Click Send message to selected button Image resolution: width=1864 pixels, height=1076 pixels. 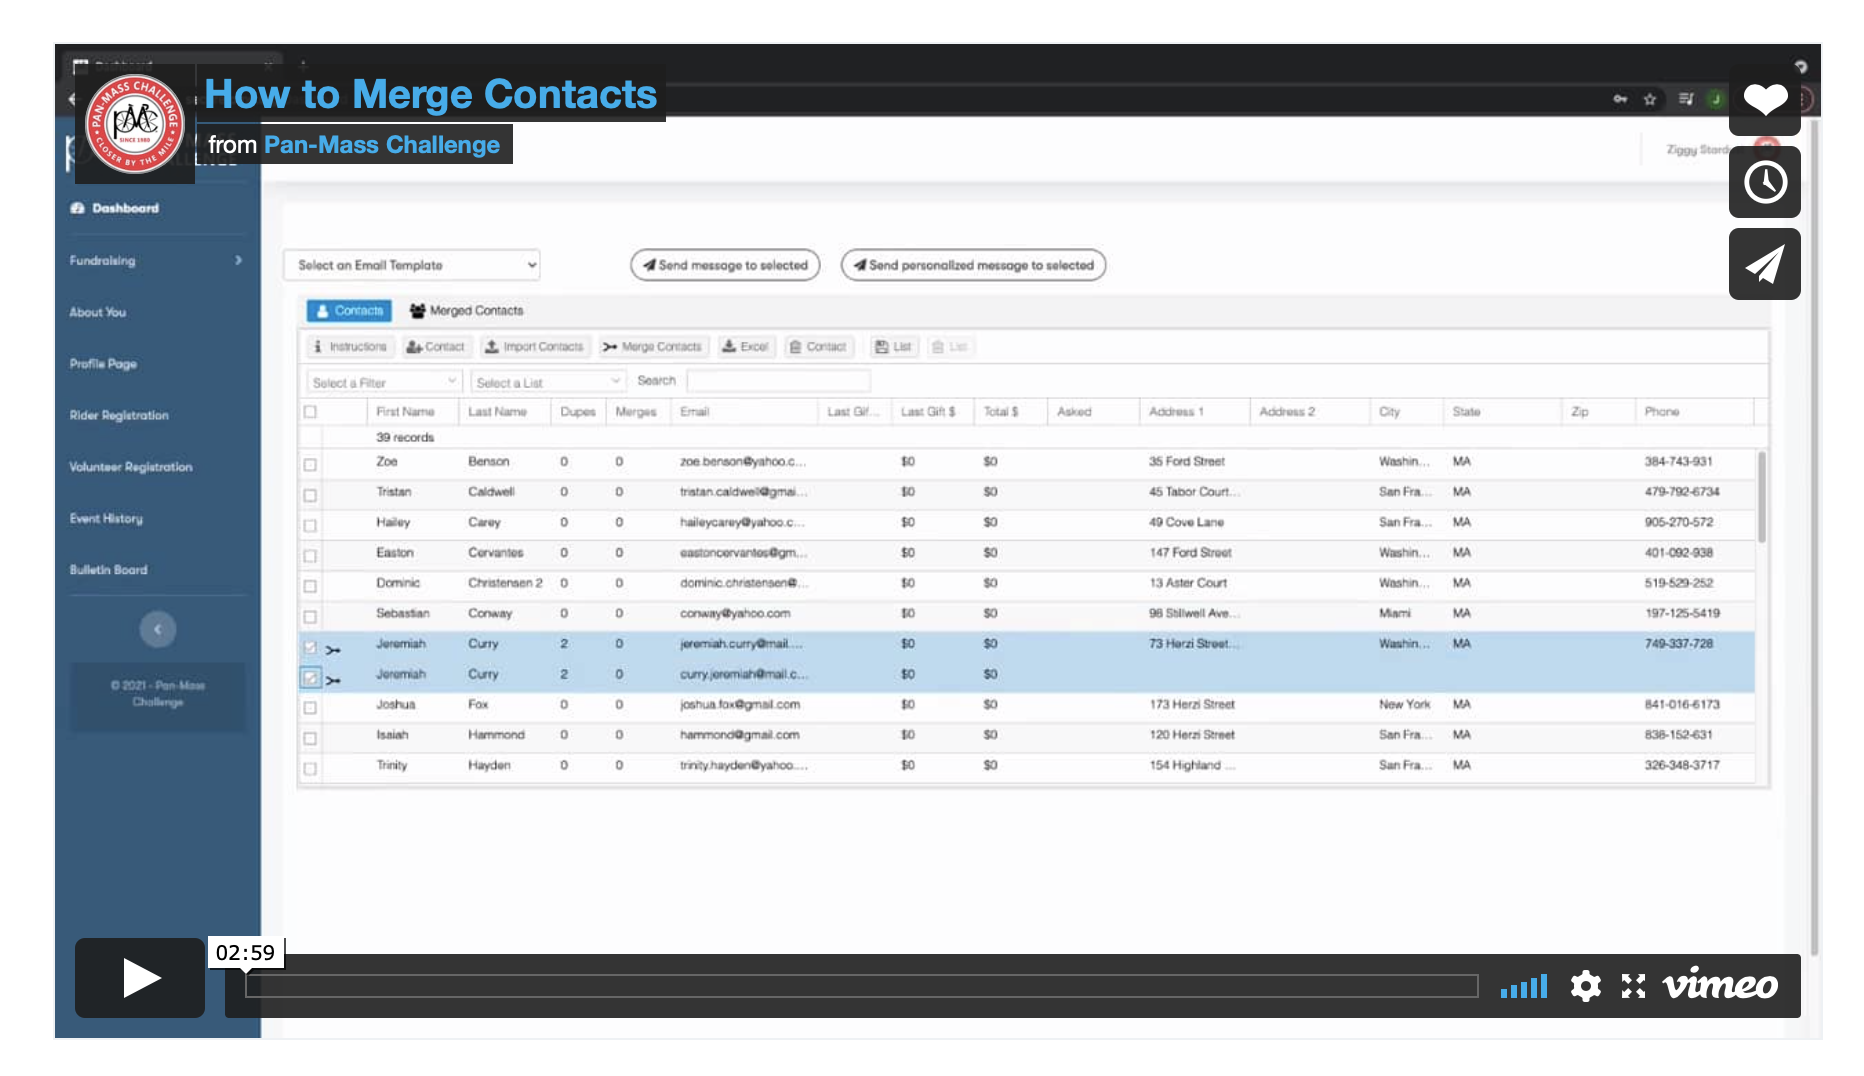point(725,265)
